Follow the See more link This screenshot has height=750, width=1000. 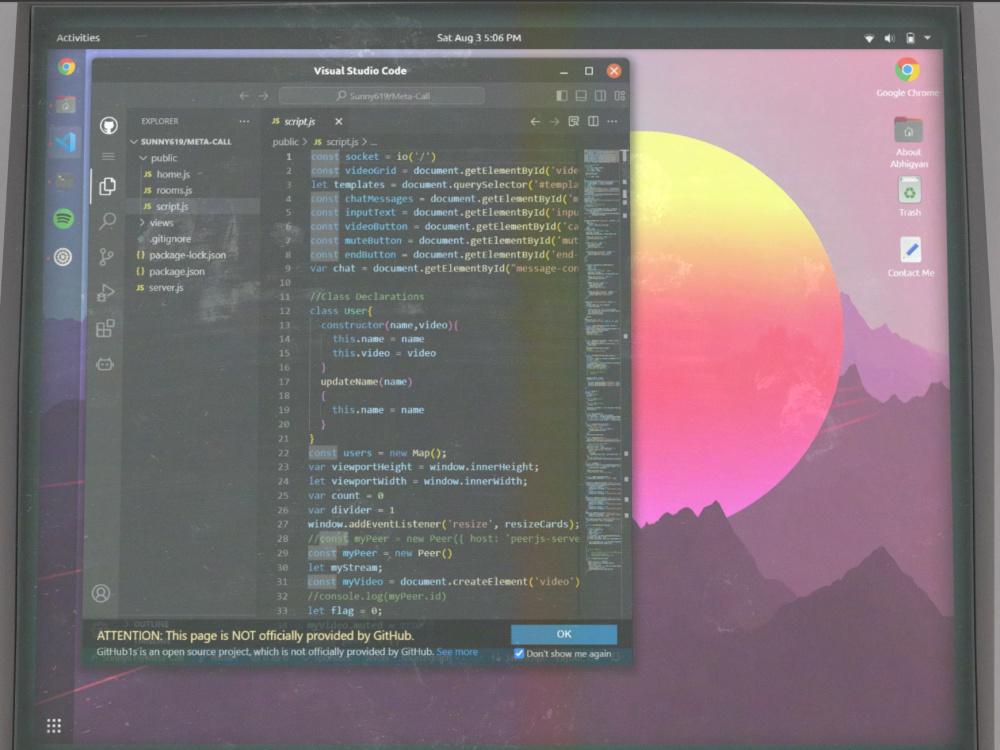pos(457,652)
